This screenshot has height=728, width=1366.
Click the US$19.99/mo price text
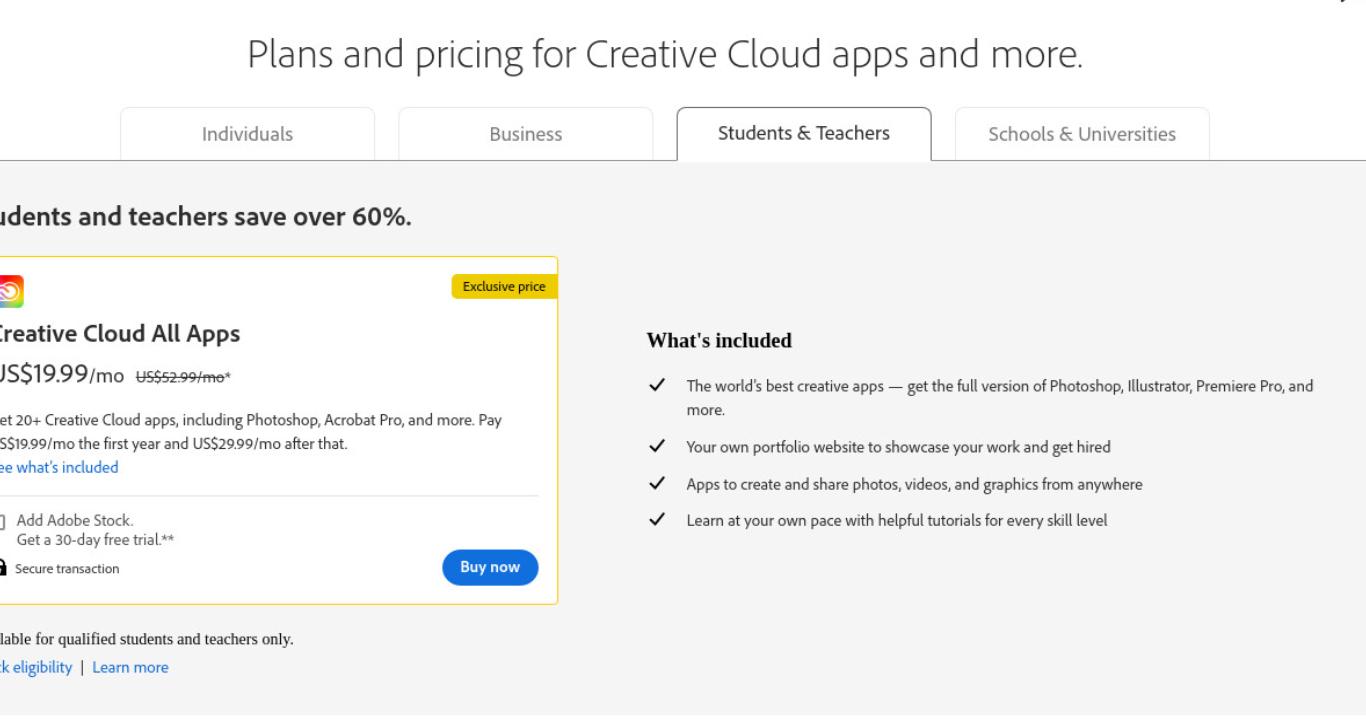click(x=62, y=375)
